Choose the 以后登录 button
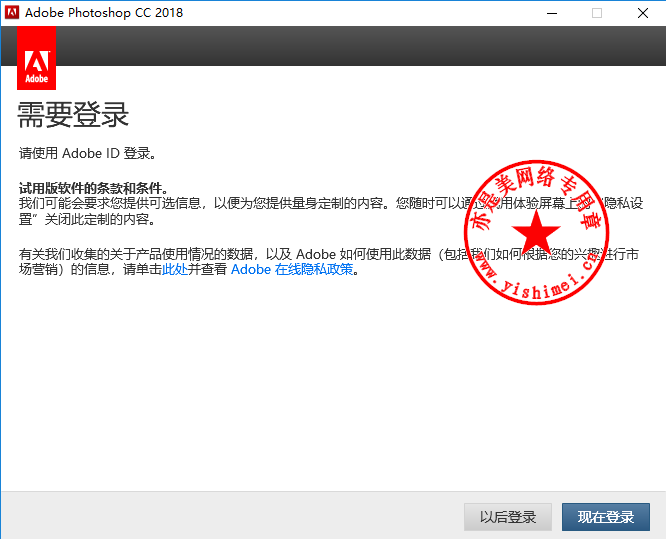666x539 pixels. pos(508,517)
